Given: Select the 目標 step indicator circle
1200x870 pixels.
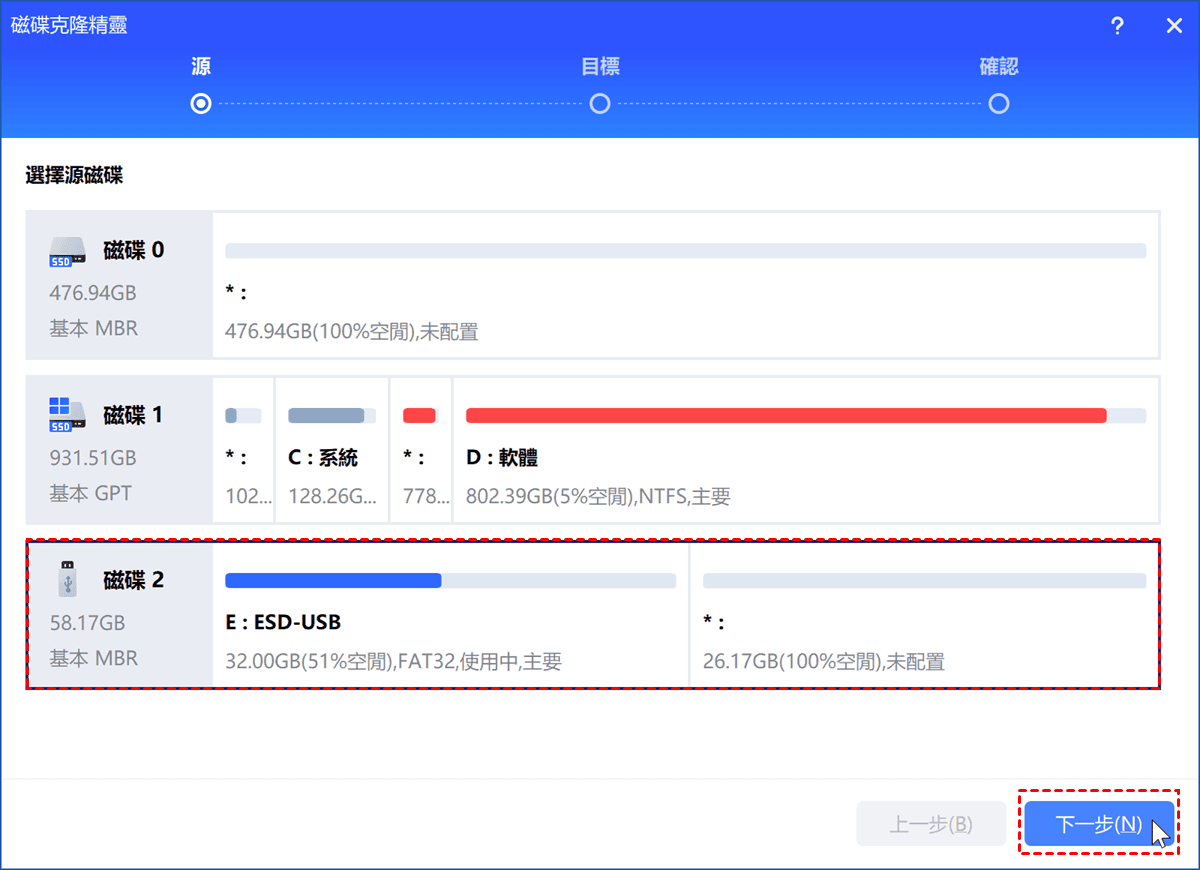Looking at the screenshot, I should (600, 104).
